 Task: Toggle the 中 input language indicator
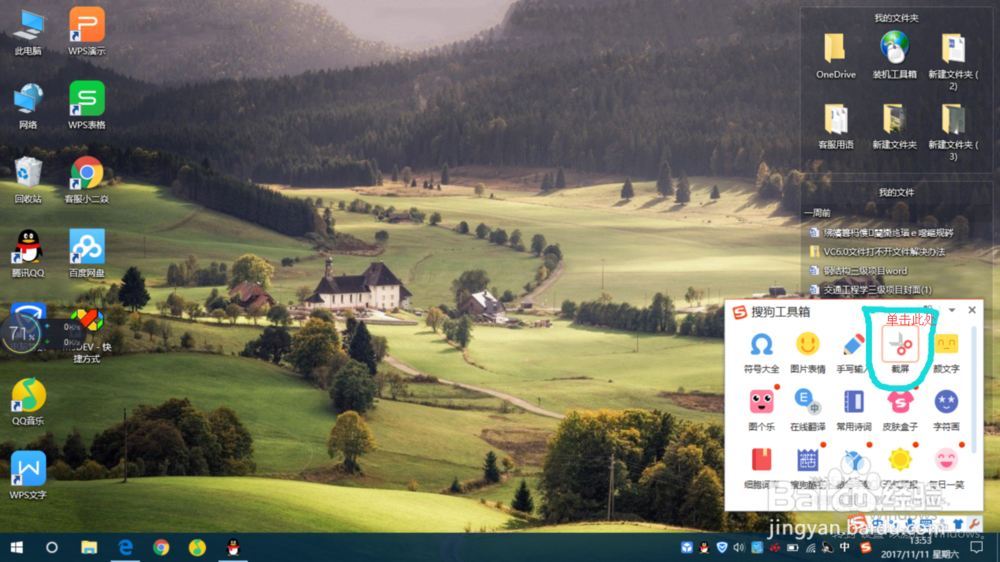tap(845, 547)
